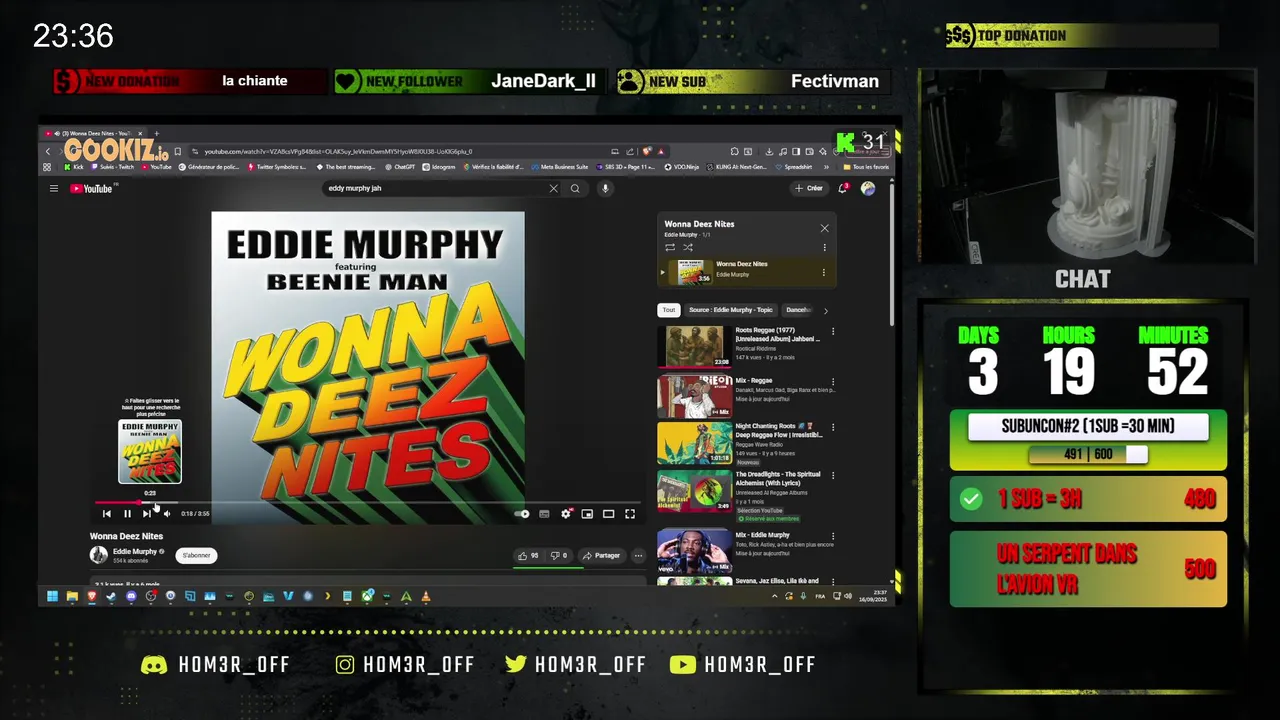The width and height of the screenshot is (1280, 720).
Task: Go back in the browser
Action: [47, 151]
